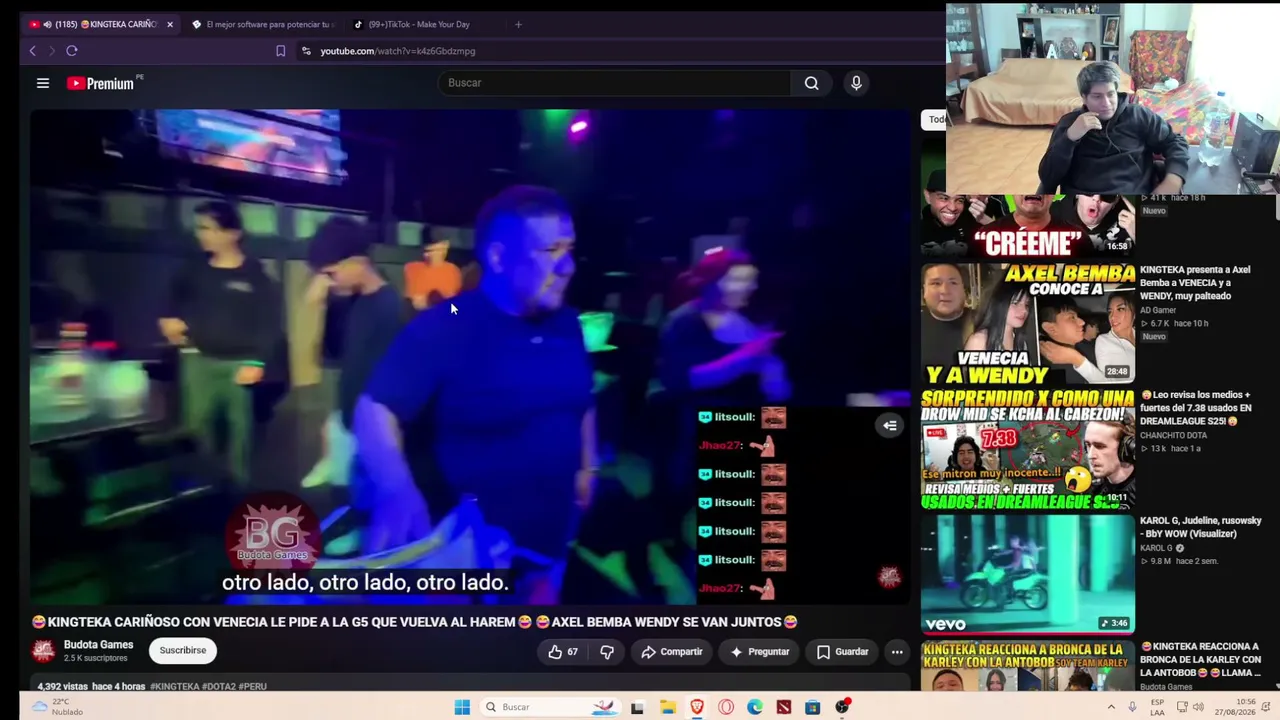Open a new browser tab

click(518, 24)
